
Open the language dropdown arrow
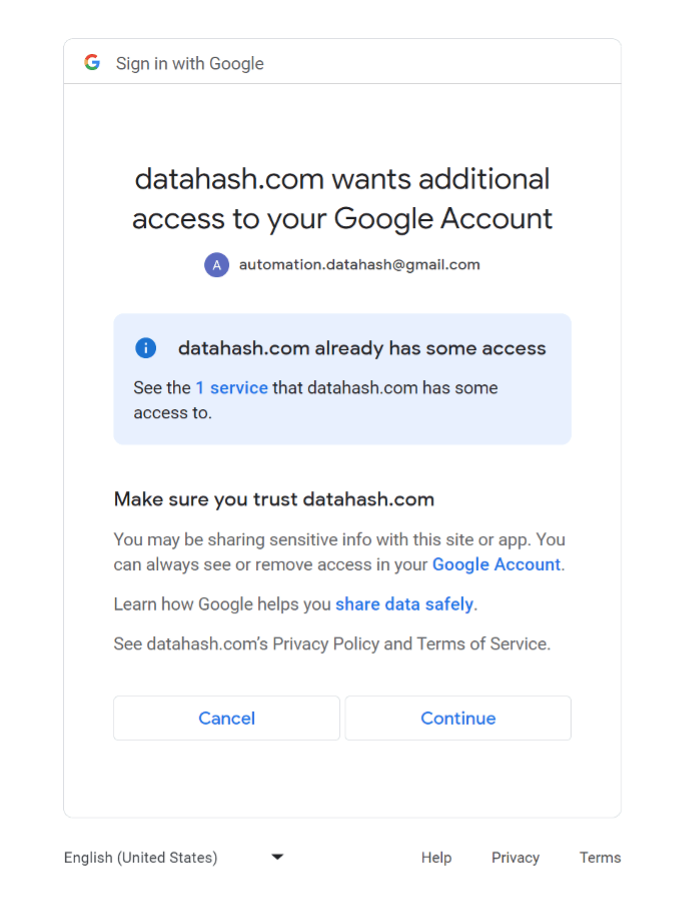click(x=278, y=857)
